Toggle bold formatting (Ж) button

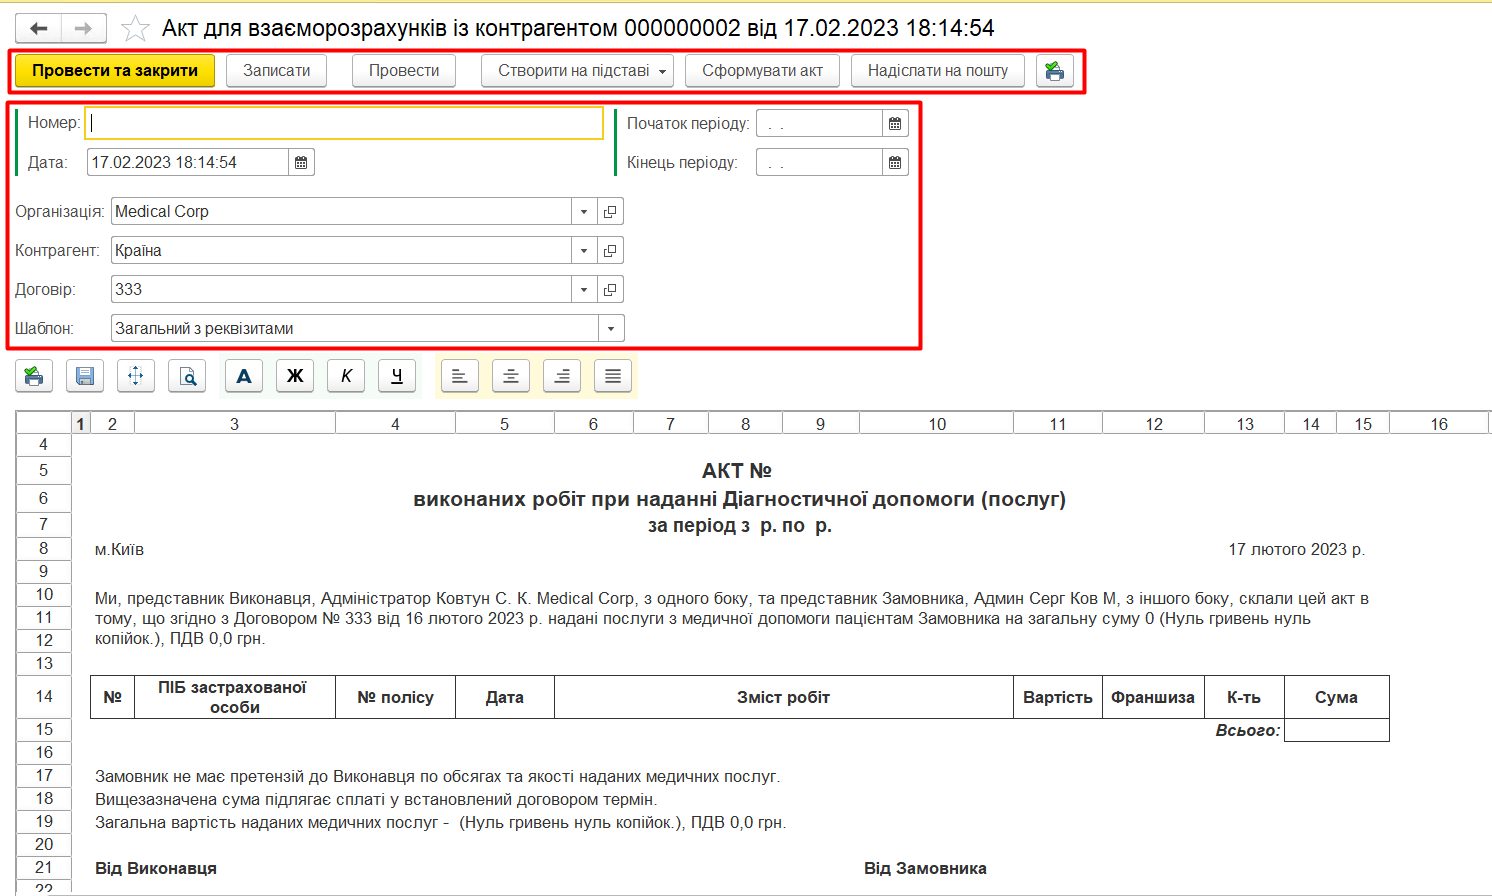click(295, 376)
